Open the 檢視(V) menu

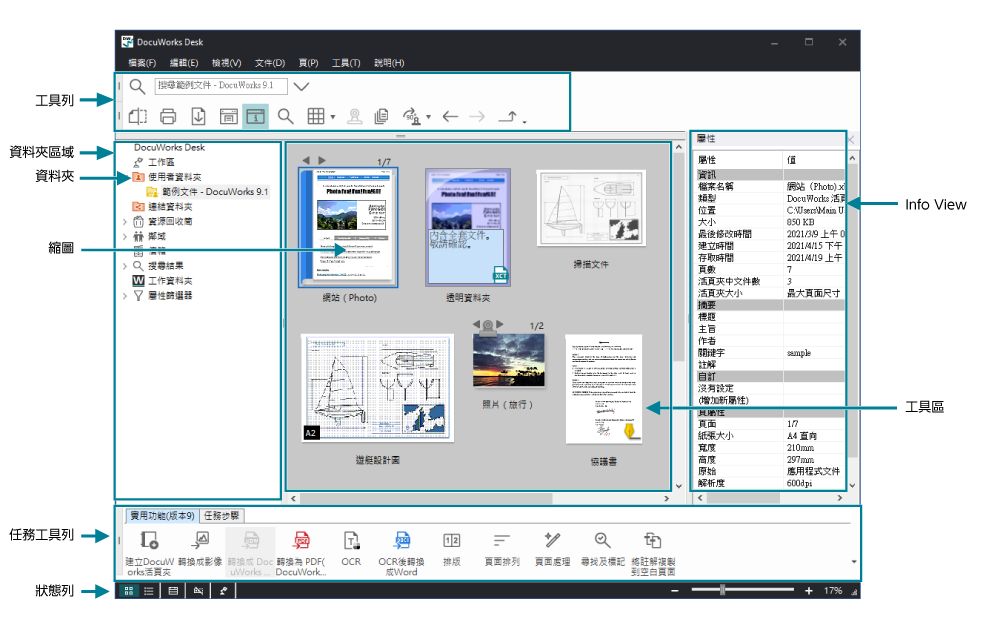click(226, 63)
